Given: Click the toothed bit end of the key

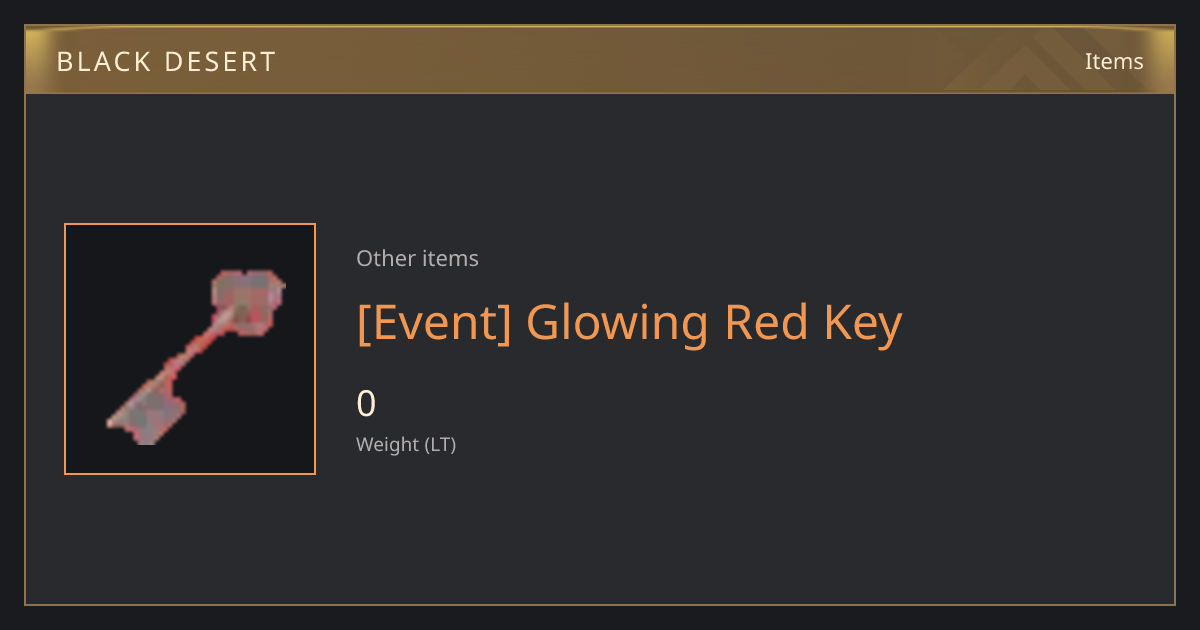Looking at the screenshot, I should 145,411.
